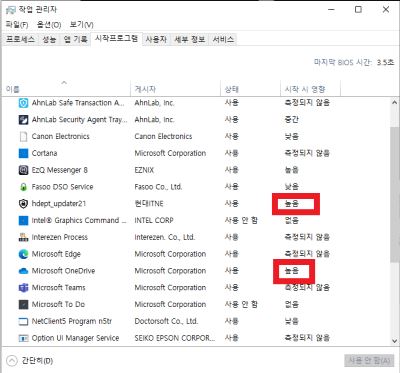Click the NetClient5 Program n5tr icon
This screenshot has width=400, height=373.
point(23,321)
